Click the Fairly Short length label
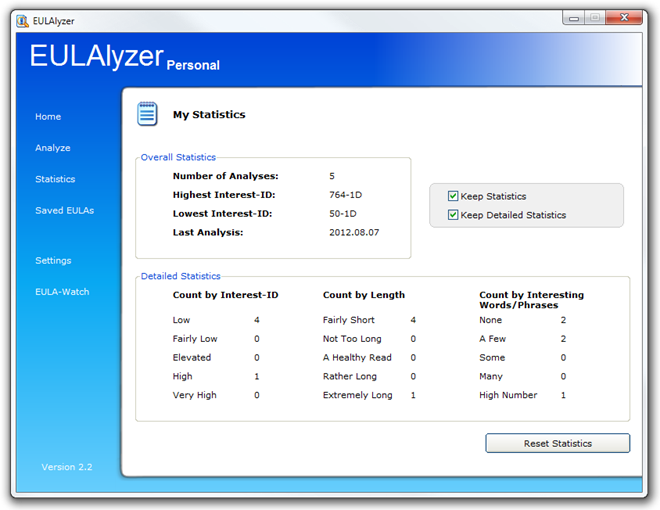This screenshot has height=510, width=660. click(349, 320)
